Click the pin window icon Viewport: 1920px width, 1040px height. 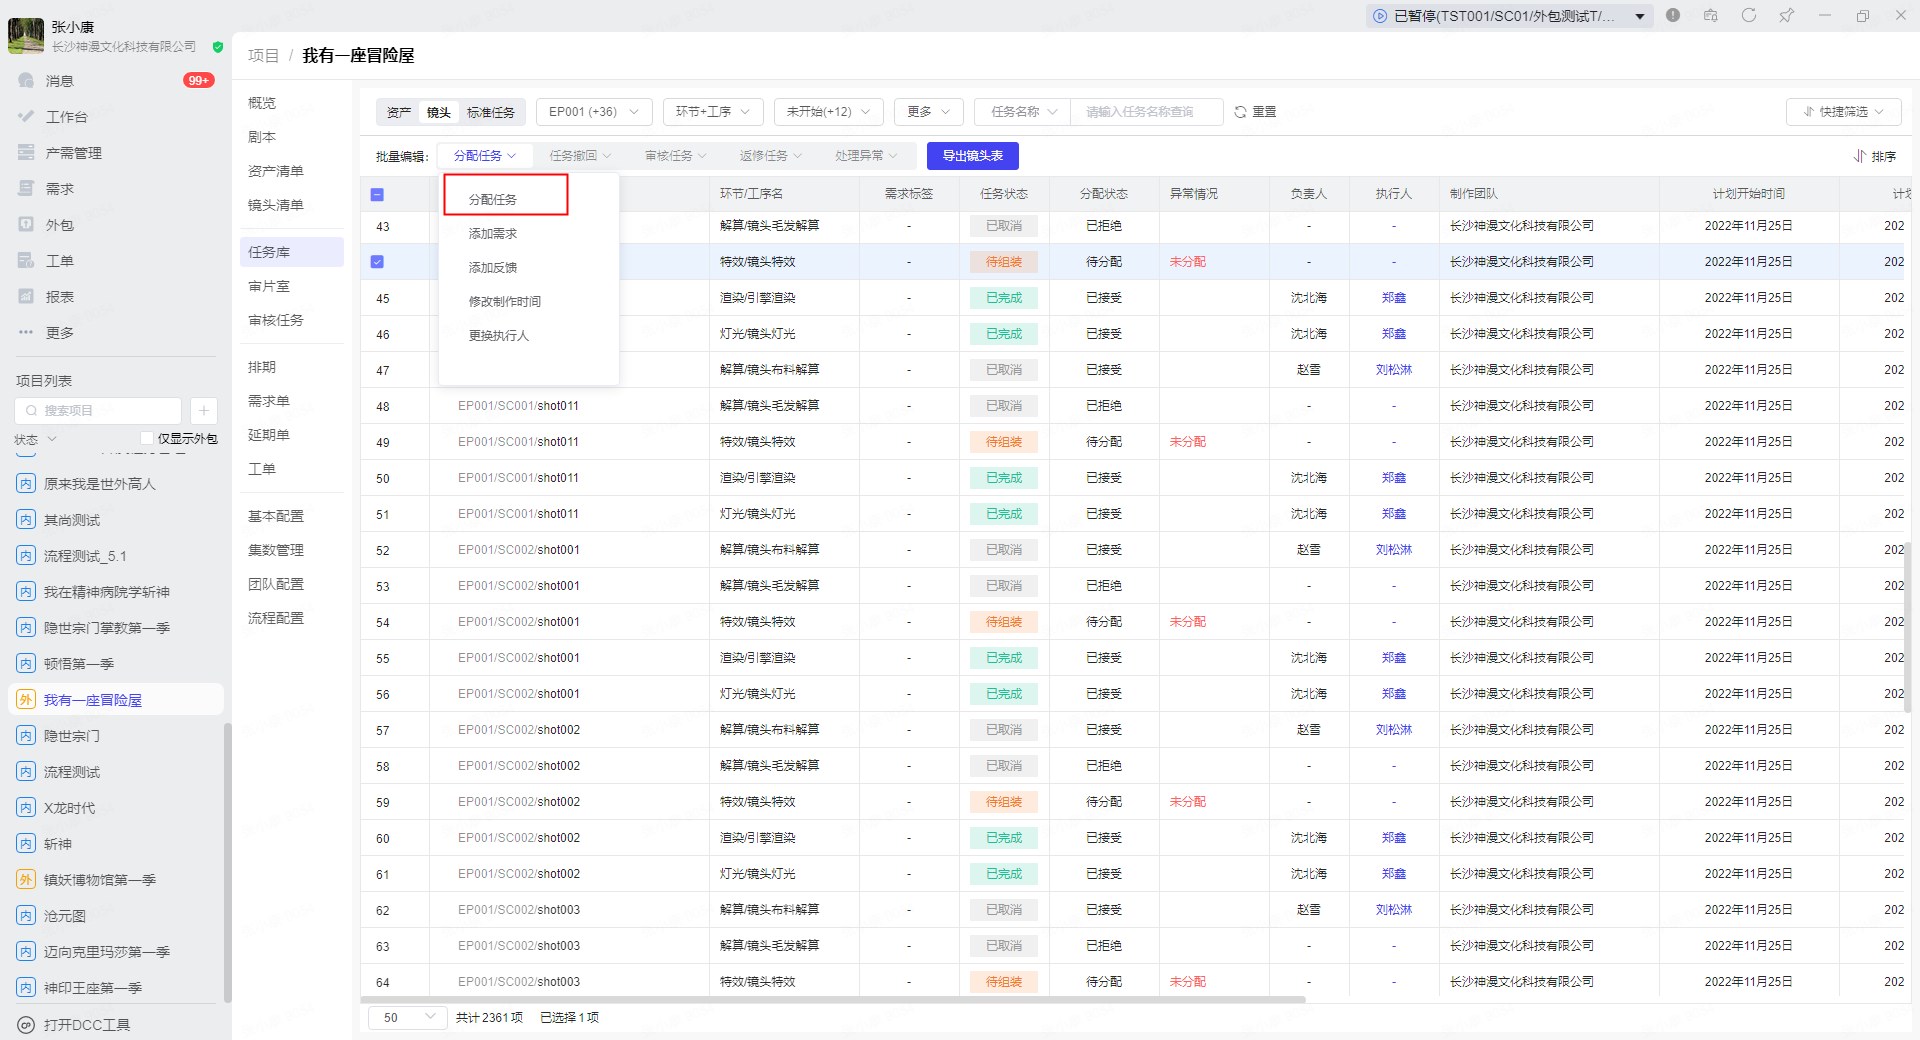click(1786, 16)
